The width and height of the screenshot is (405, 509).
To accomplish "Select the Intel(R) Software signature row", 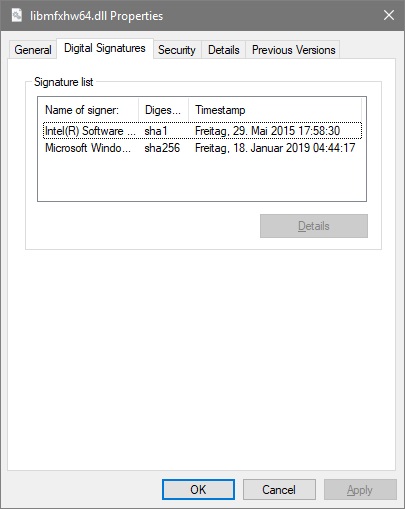I will pyautogui.click(x=202, y=131).
